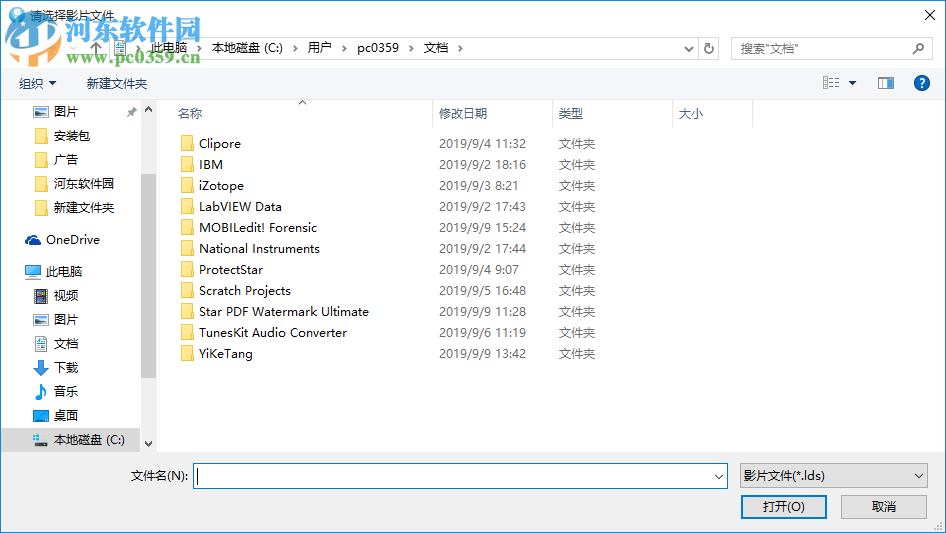Select 安装包 folder in sidebar
The image size is (946, 533).
coord(72,136)
